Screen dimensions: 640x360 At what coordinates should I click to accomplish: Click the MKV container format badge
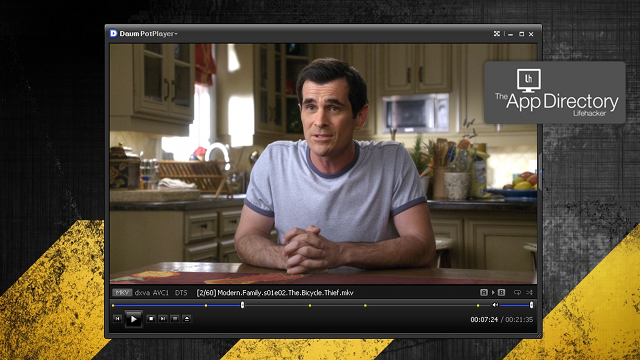point(122,293)
